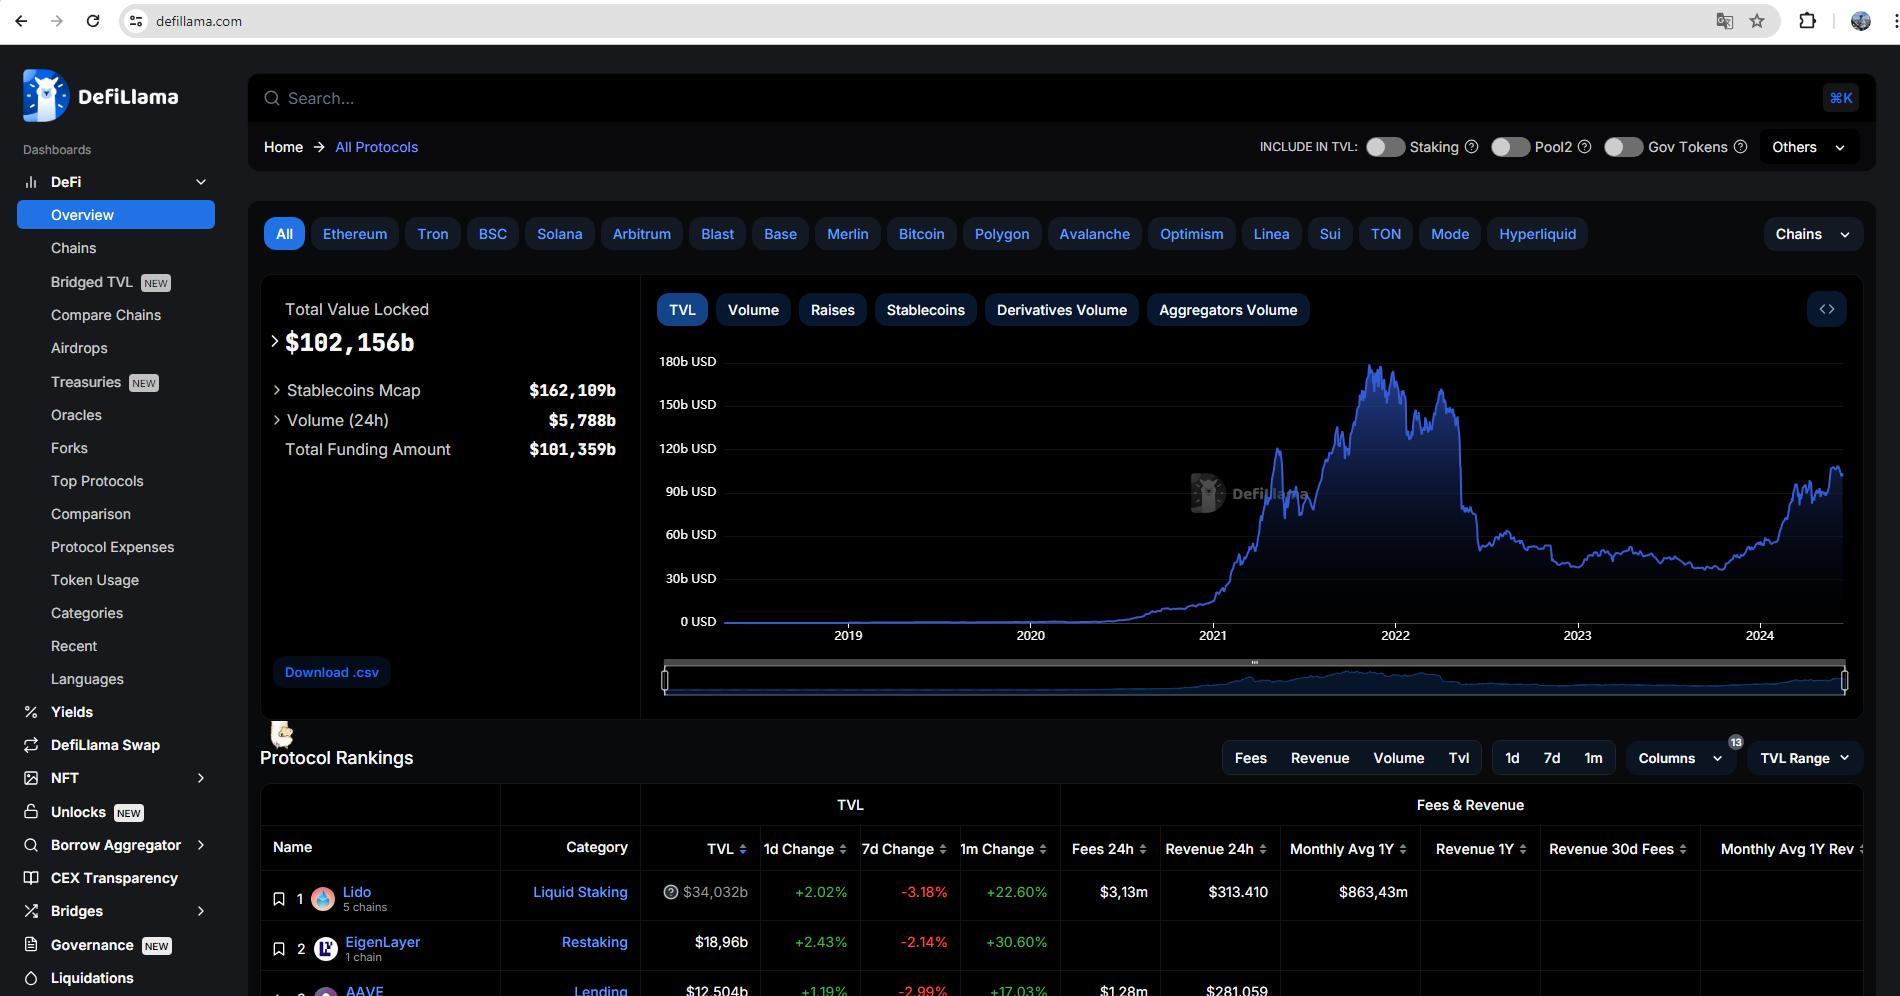The height and width of the screenshot is (996, 1900).
Task: Bookmark this page with the star icon
Action: [1757, 21]
